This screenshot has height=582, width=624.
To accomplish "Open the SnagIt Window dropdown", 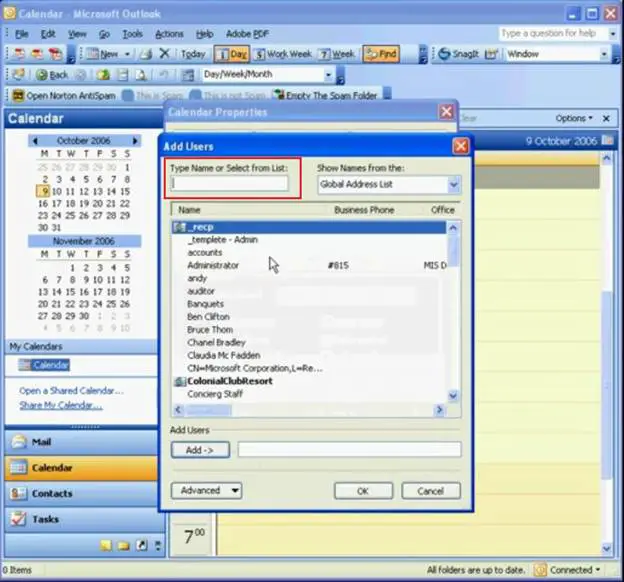I will 604,54.
